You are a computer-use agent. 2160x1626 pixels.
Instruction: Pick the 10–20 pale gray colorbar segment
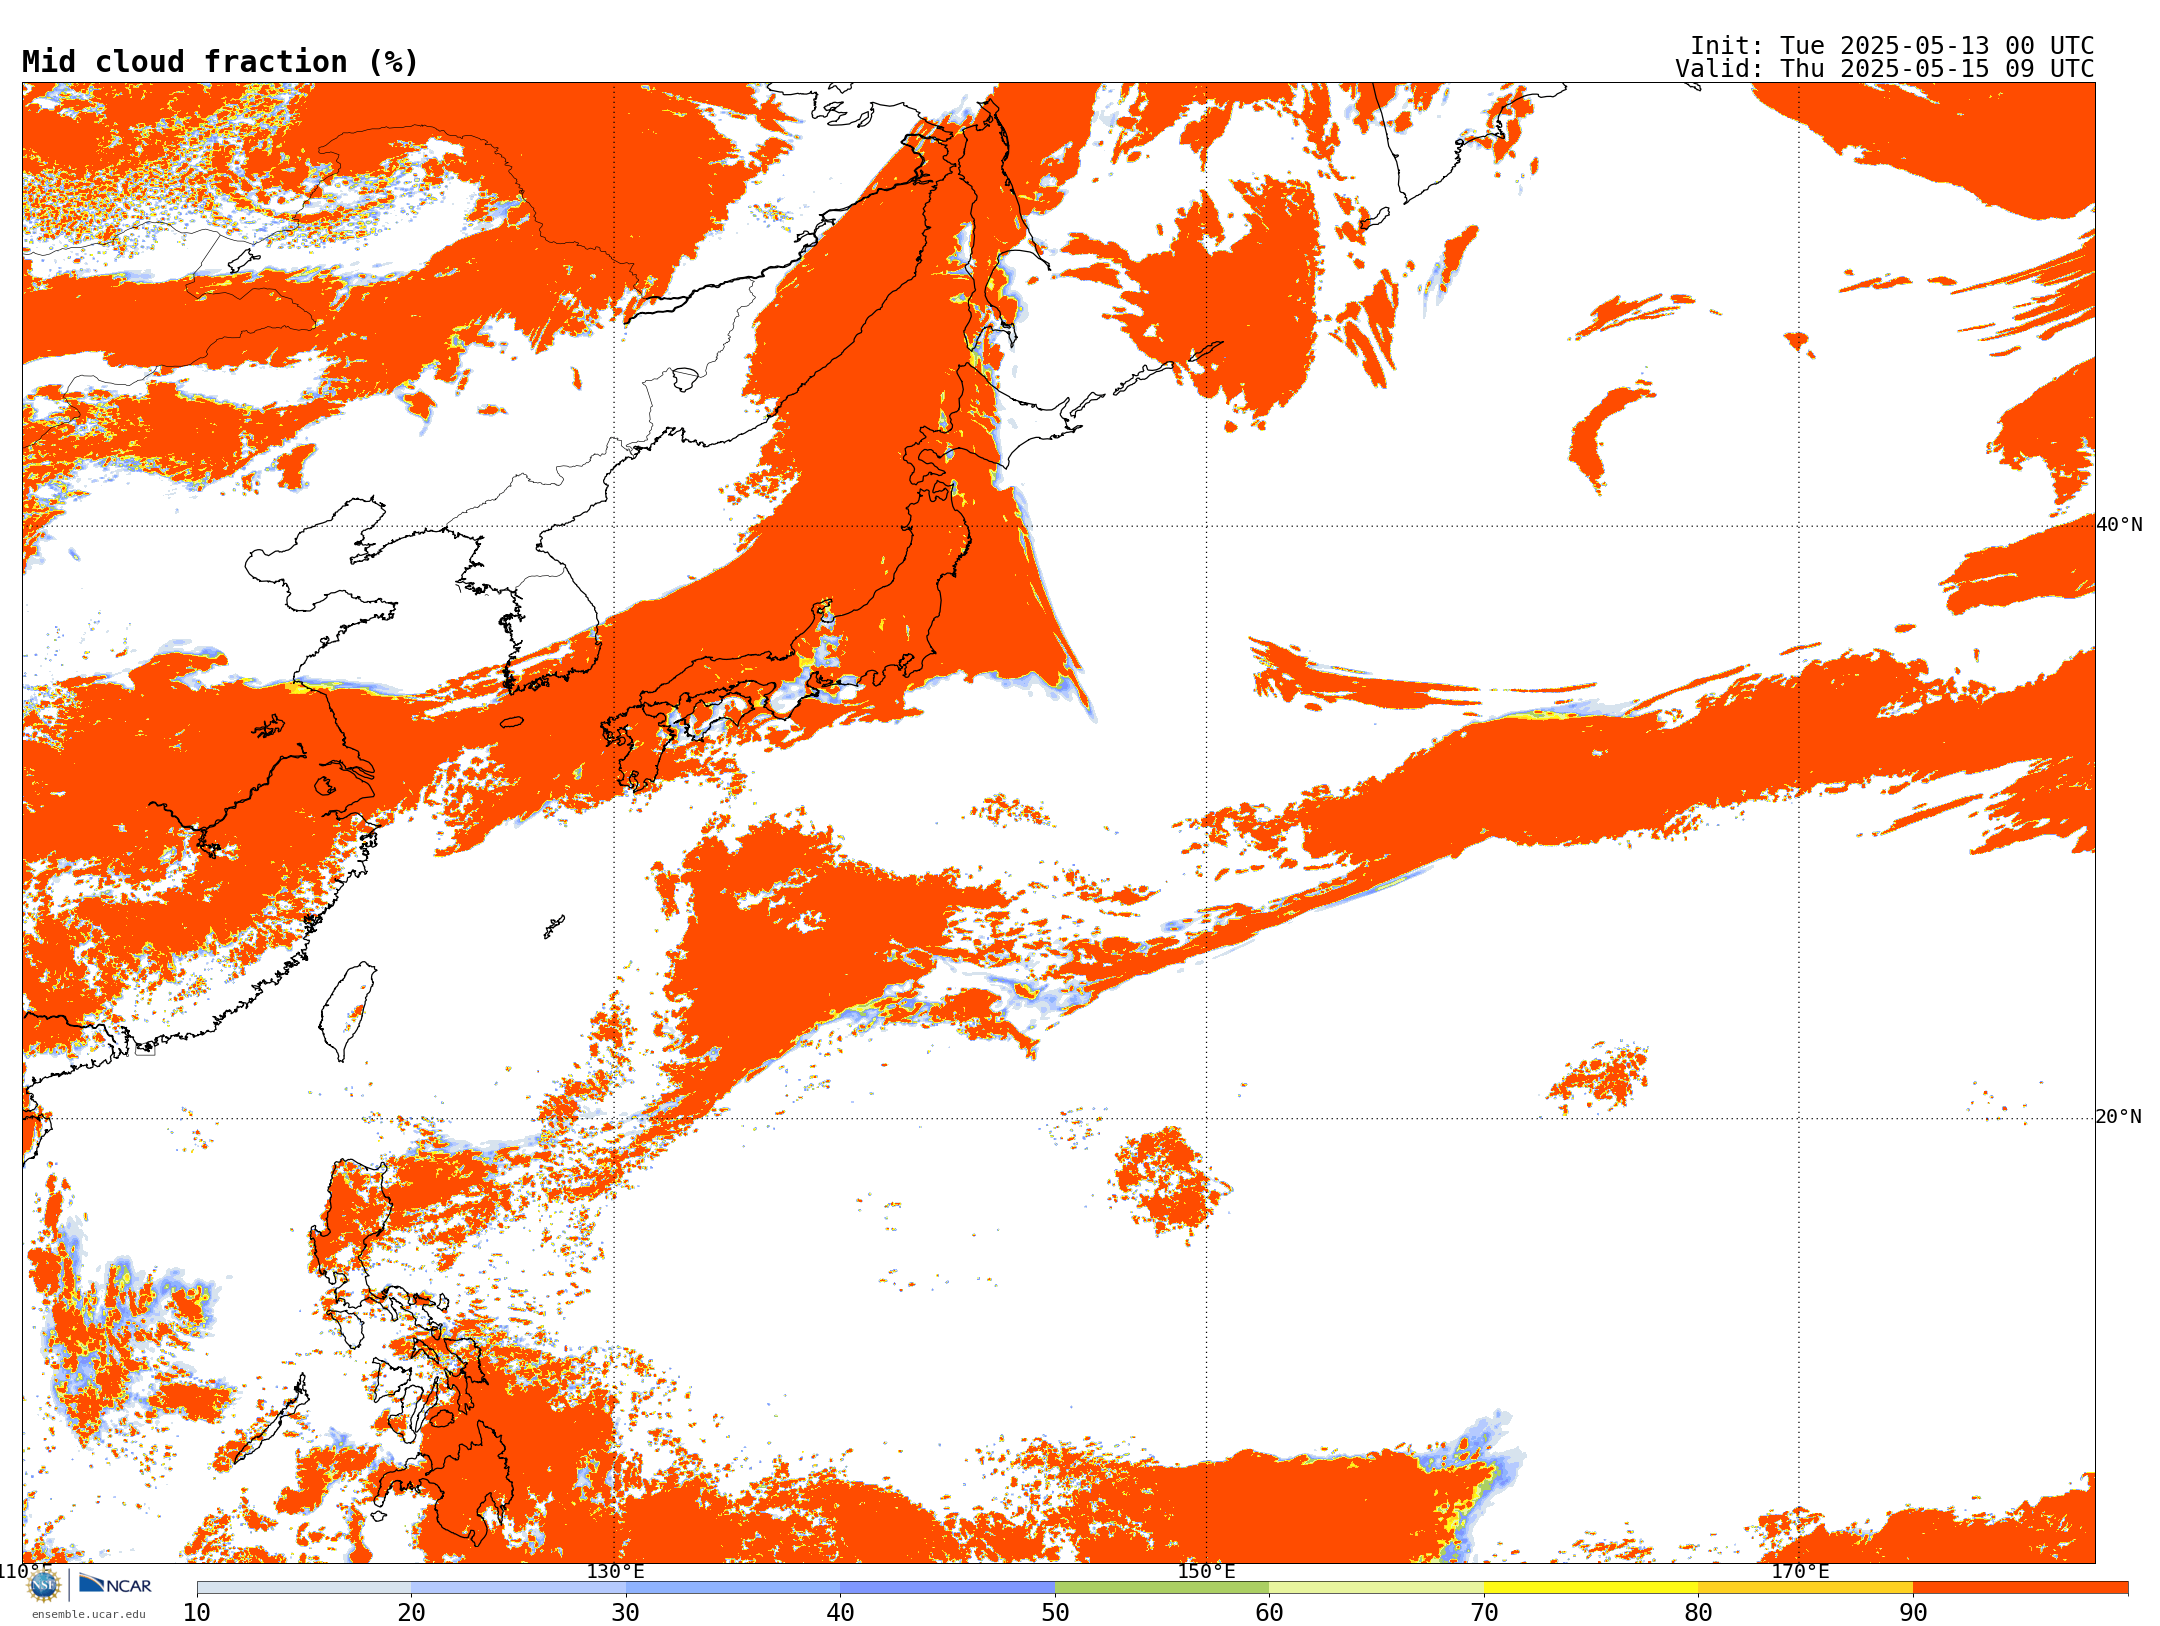click(304, 1588)
